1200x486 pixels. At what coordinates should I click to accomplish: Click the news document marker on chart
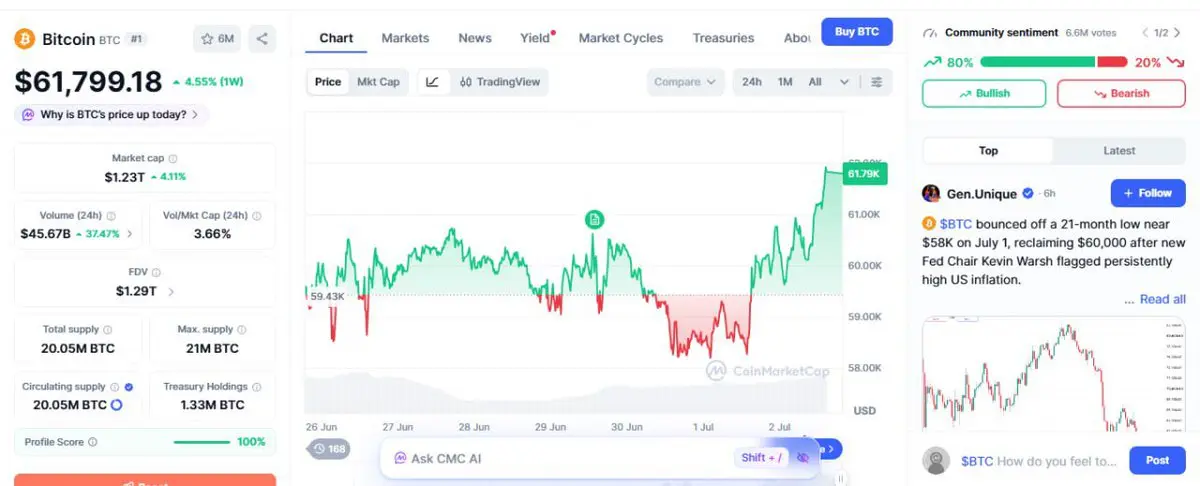tap(594, 219)
